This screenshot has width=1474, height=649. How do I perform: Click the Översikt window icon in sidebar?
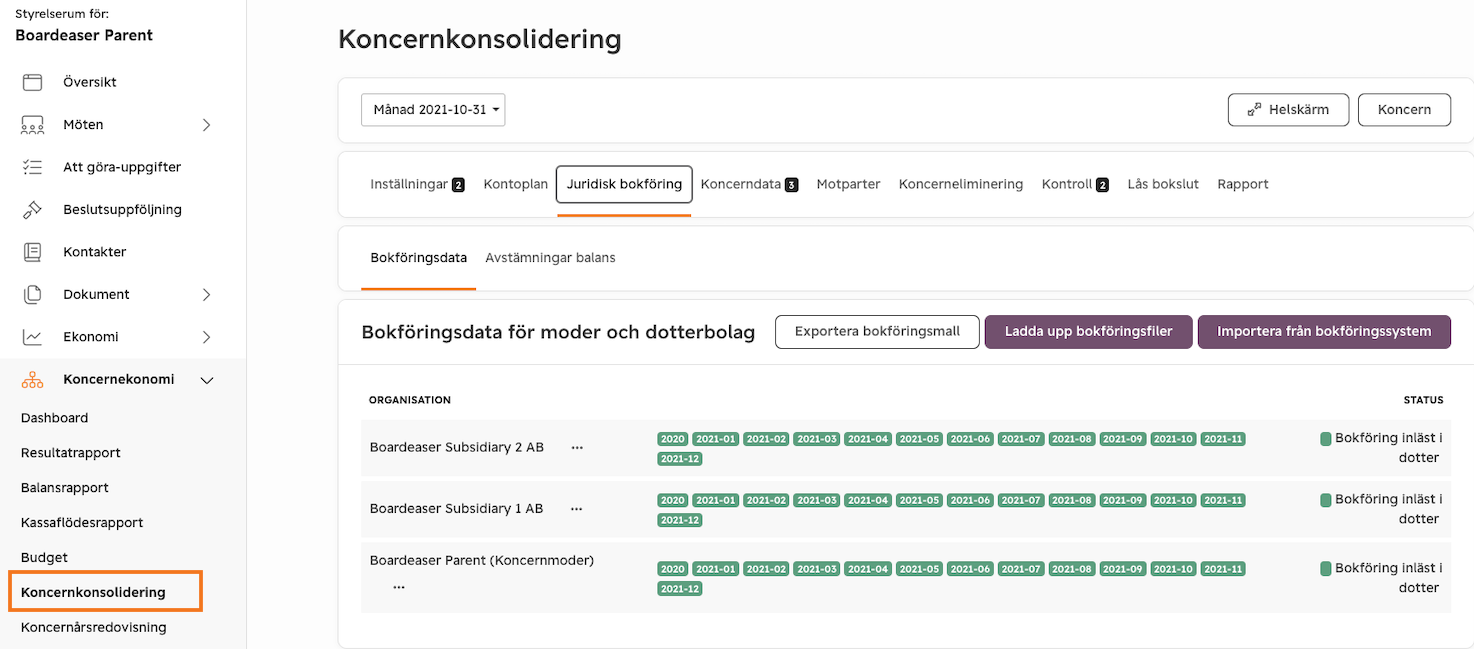click(33, 82)
